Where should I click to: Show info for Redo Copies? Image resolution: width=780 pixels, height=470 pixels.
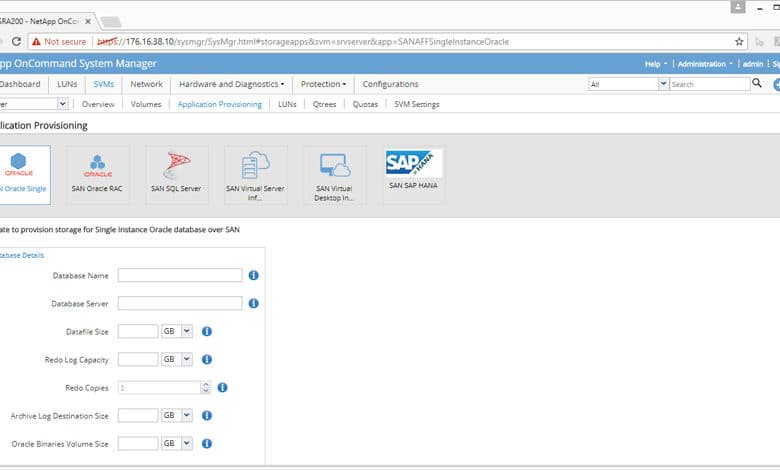pyautogui.click(x=222, y=387)
